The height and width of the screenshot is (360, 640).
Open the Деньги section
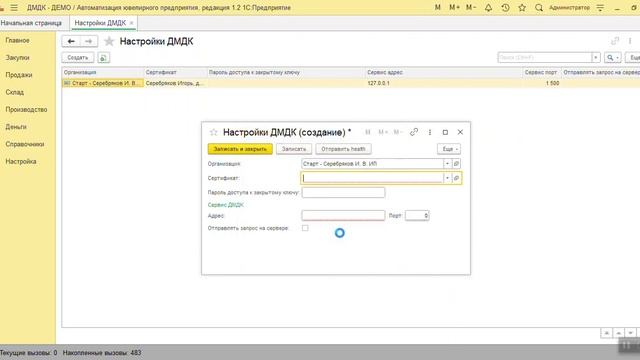tap(16, 127)
